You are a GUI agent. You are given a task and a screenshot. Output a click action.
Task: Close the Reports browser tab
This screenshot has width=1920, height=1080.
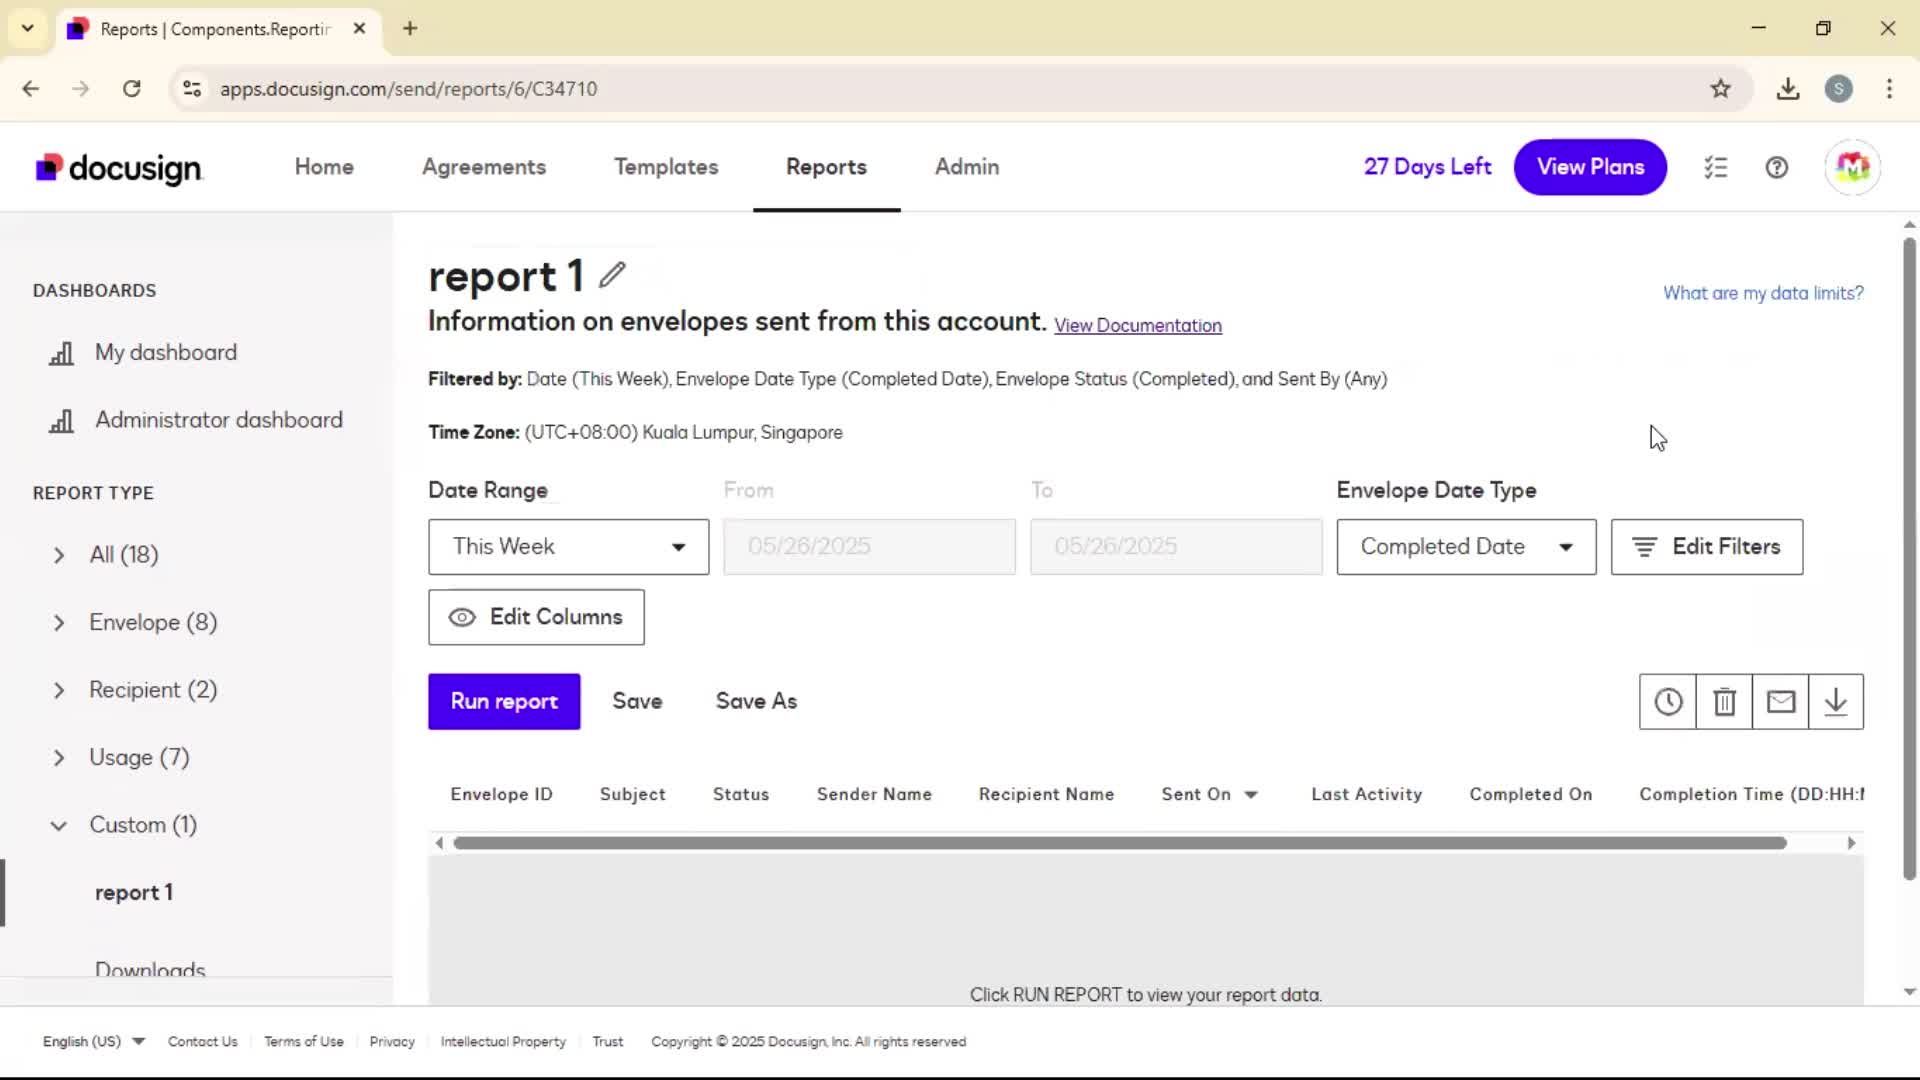tap(359, 28)
